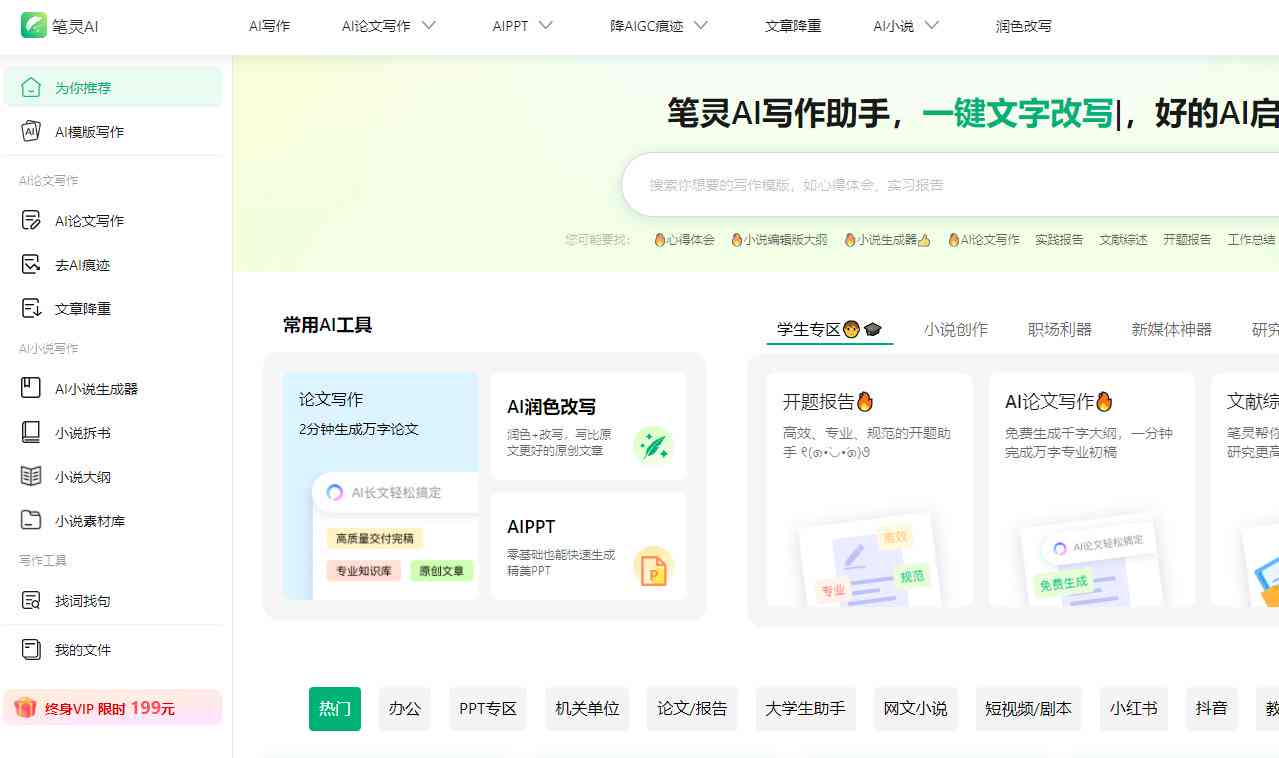Click the 笔灵AI logo icon
The width and height of the screenshot is (1279, 758).
click(x=34, y=26)
